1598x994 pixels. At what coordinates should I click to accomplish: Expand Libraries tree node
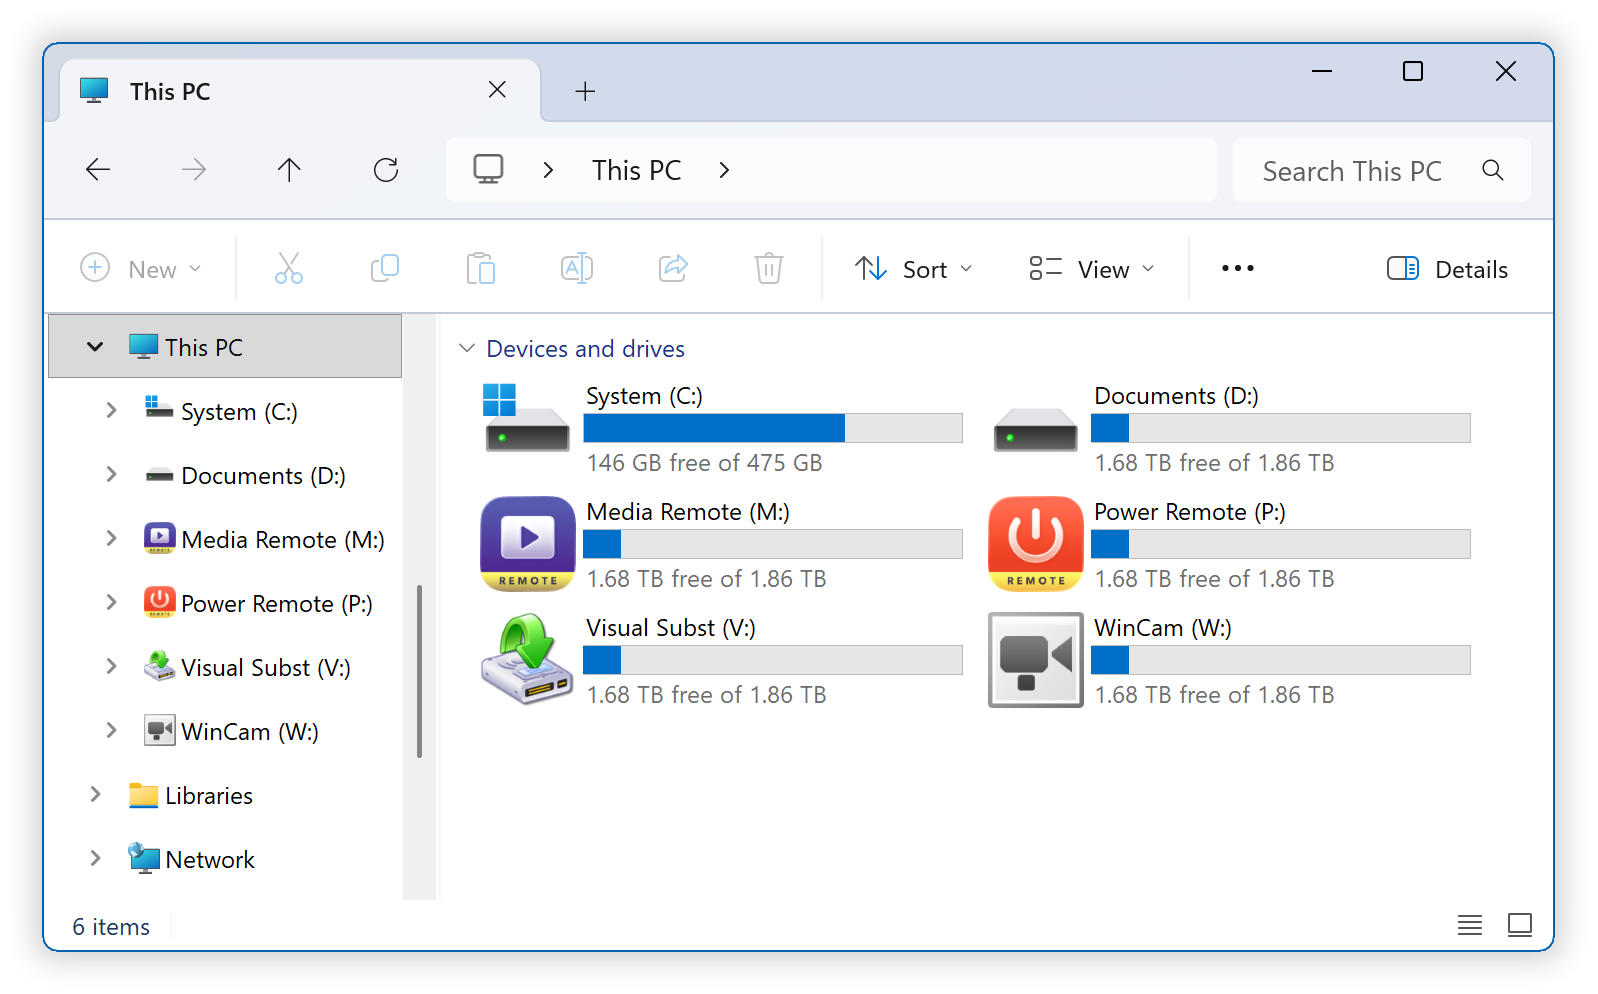coord(95,795)
